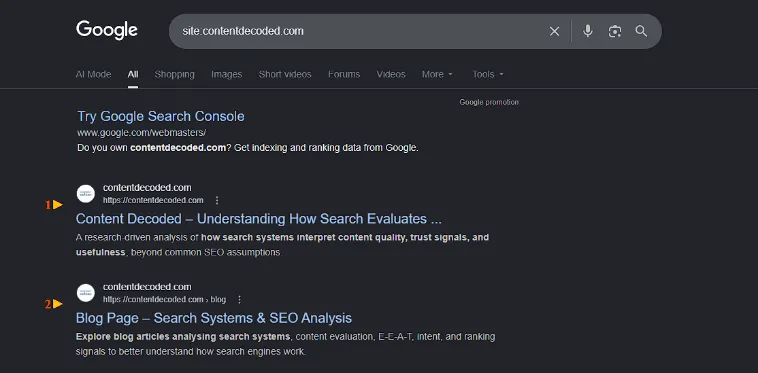This screenshot has height=373, width=758.
Task: Click snippet starting 'A research-driven analysis'
Action: point(282,245)
